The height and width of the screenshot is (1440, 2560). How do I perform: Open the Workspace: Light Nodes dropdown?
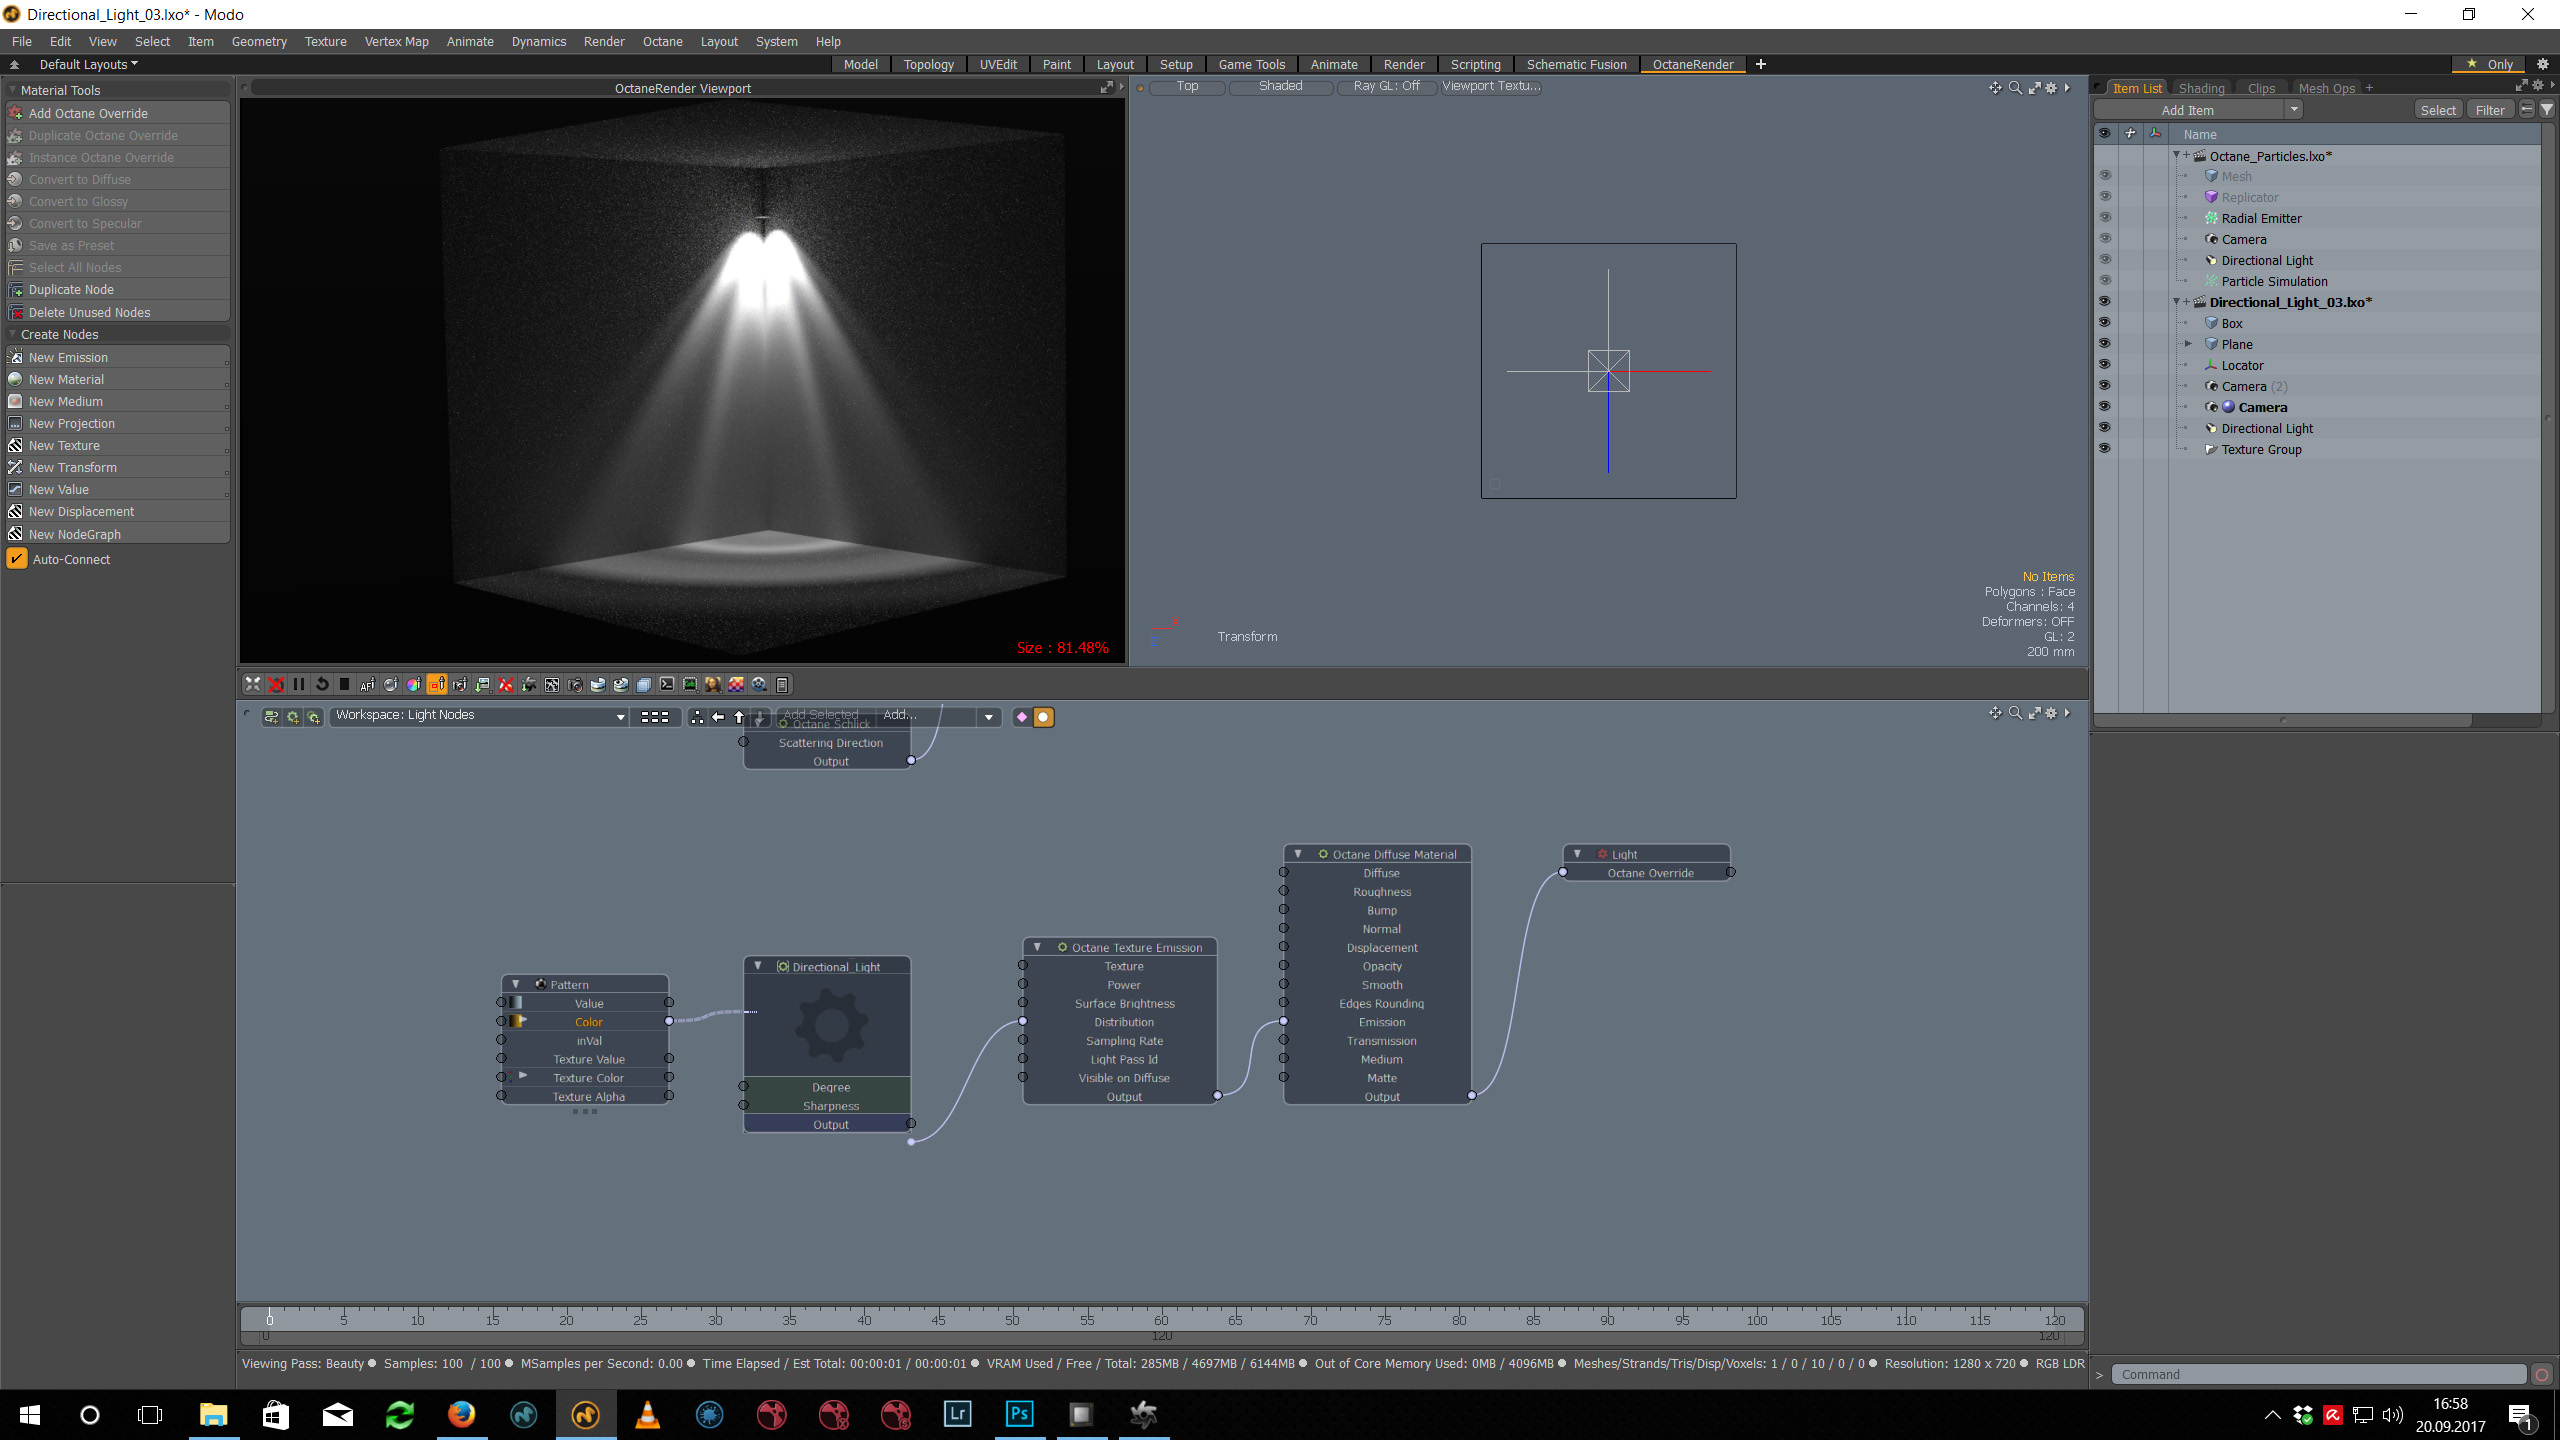(480, 716)
